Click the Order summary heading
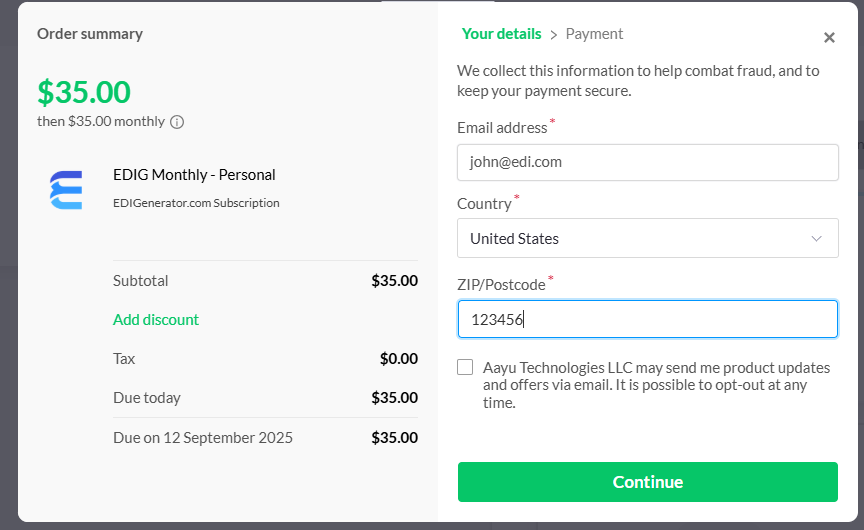Viewport: 864px width, 530px height. pos(90,34)
